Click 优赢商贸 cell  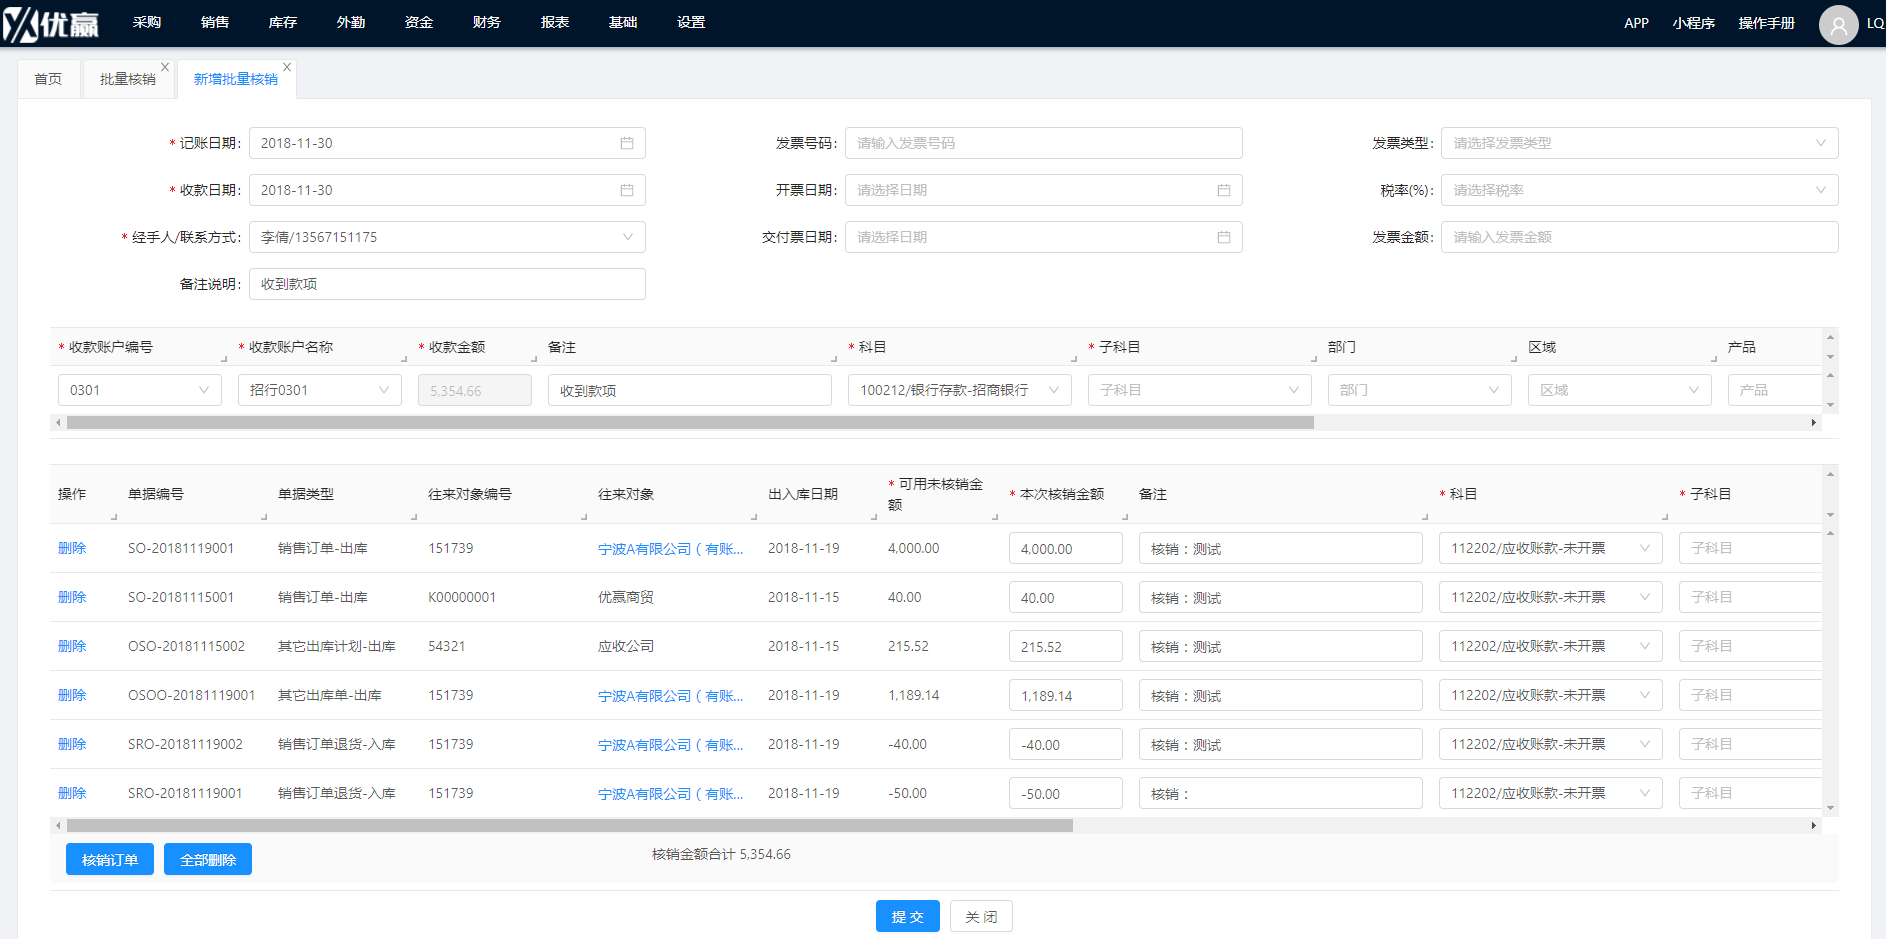click(x=626, y=597)
